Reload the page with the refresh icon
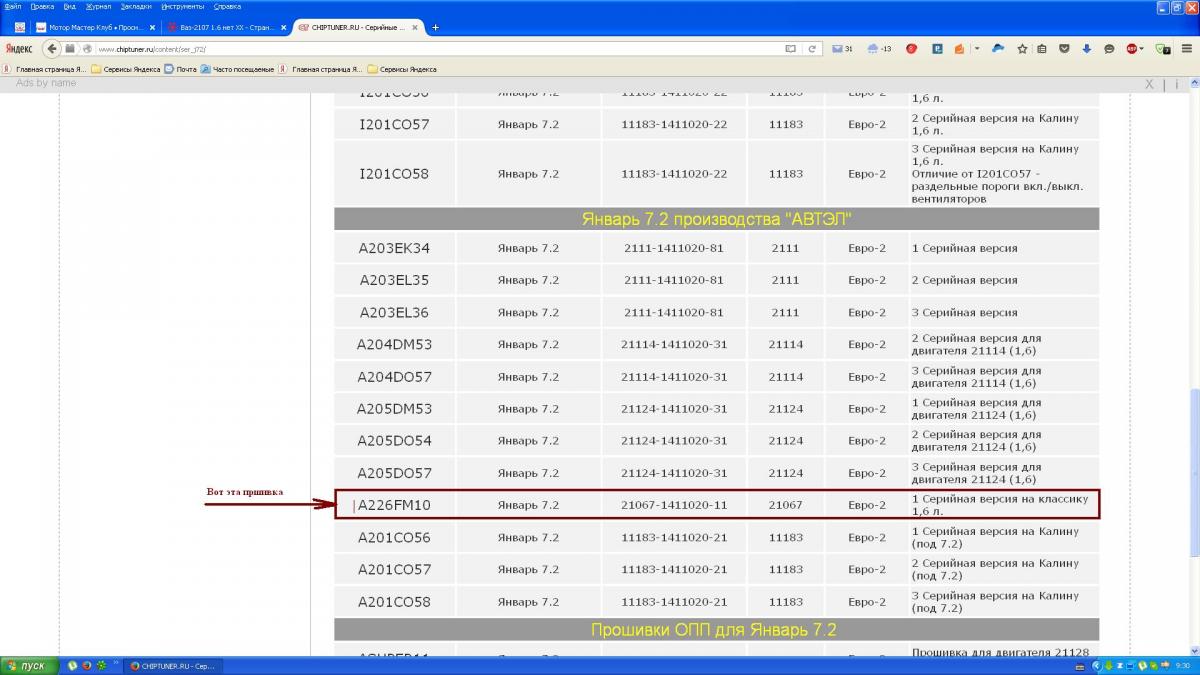 pos(812,48)
